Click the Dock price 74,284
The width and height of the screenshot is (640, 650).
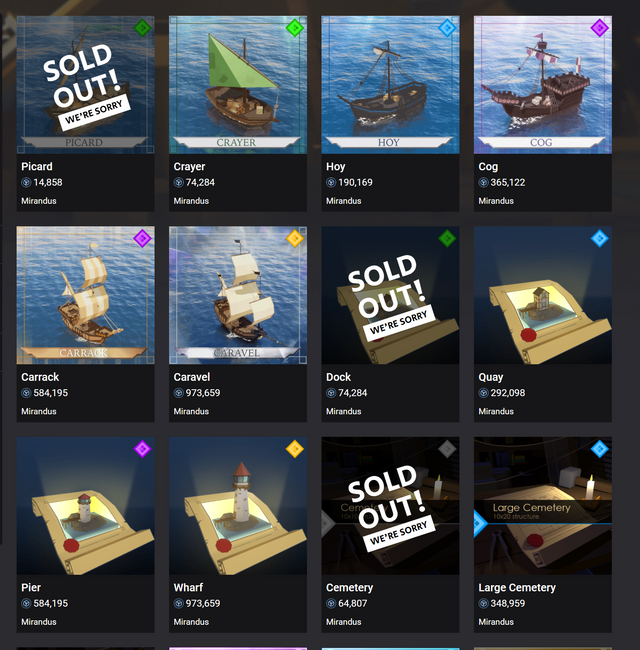tap(352, 393)
